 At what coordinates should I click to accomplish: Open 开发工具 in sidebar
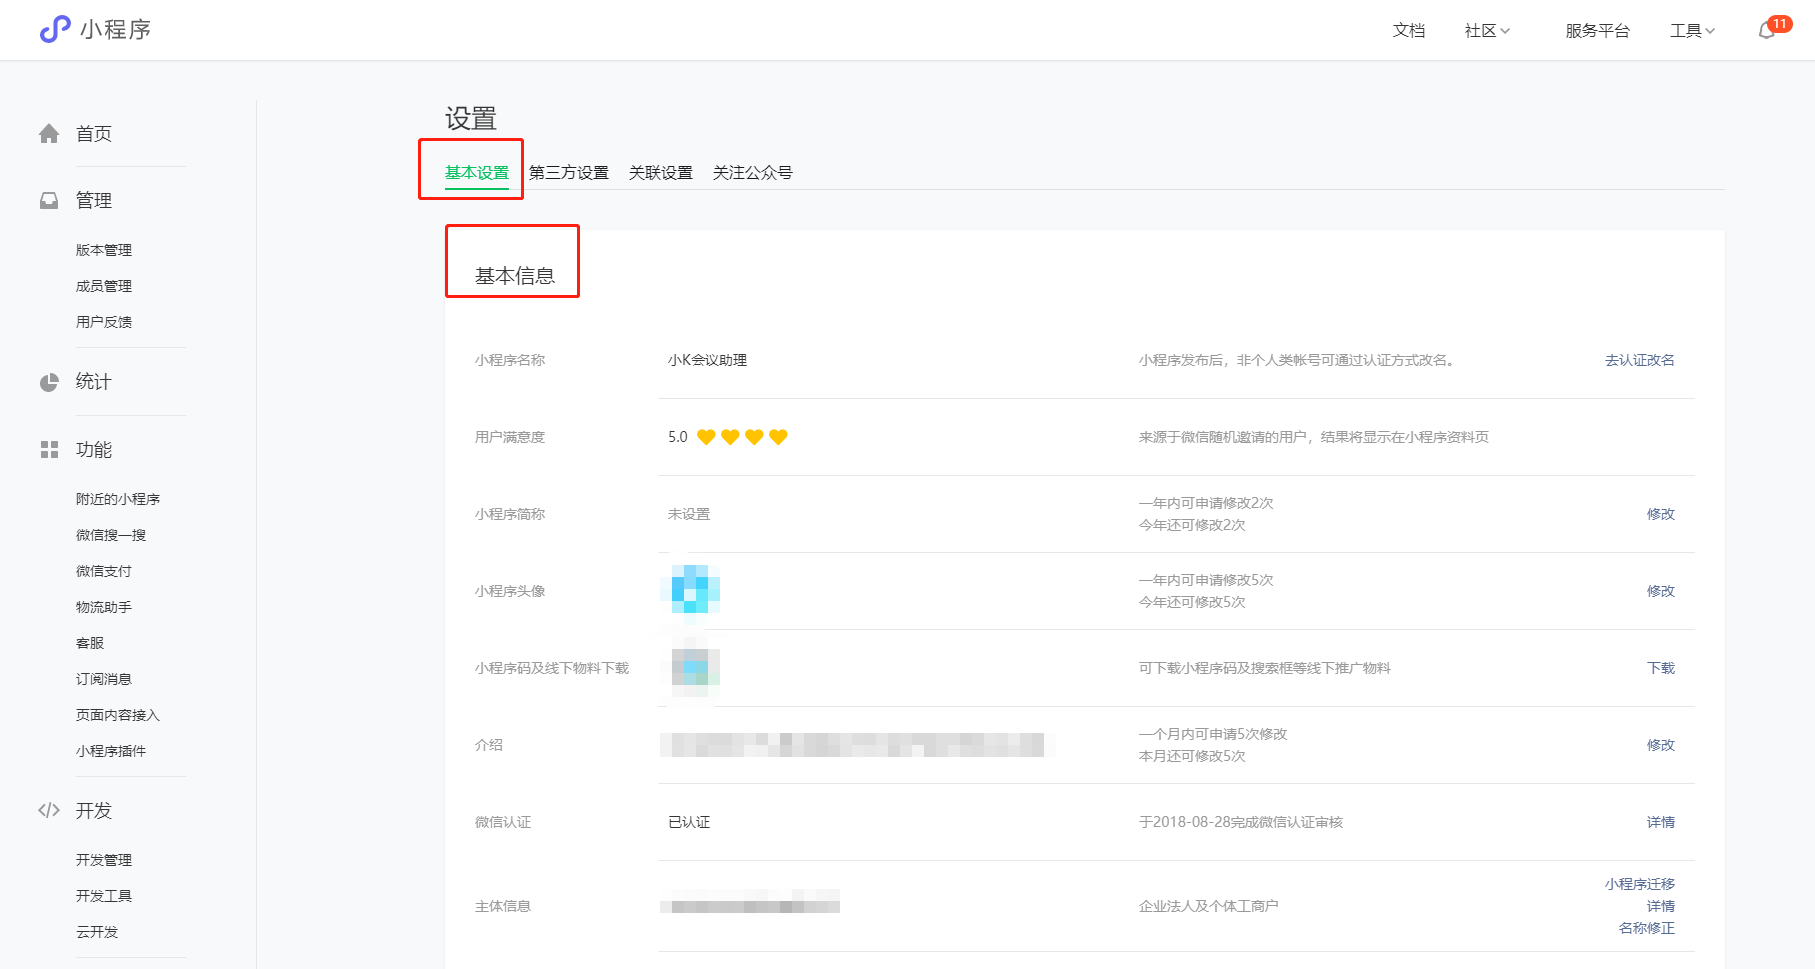click(x=104, y=896)
